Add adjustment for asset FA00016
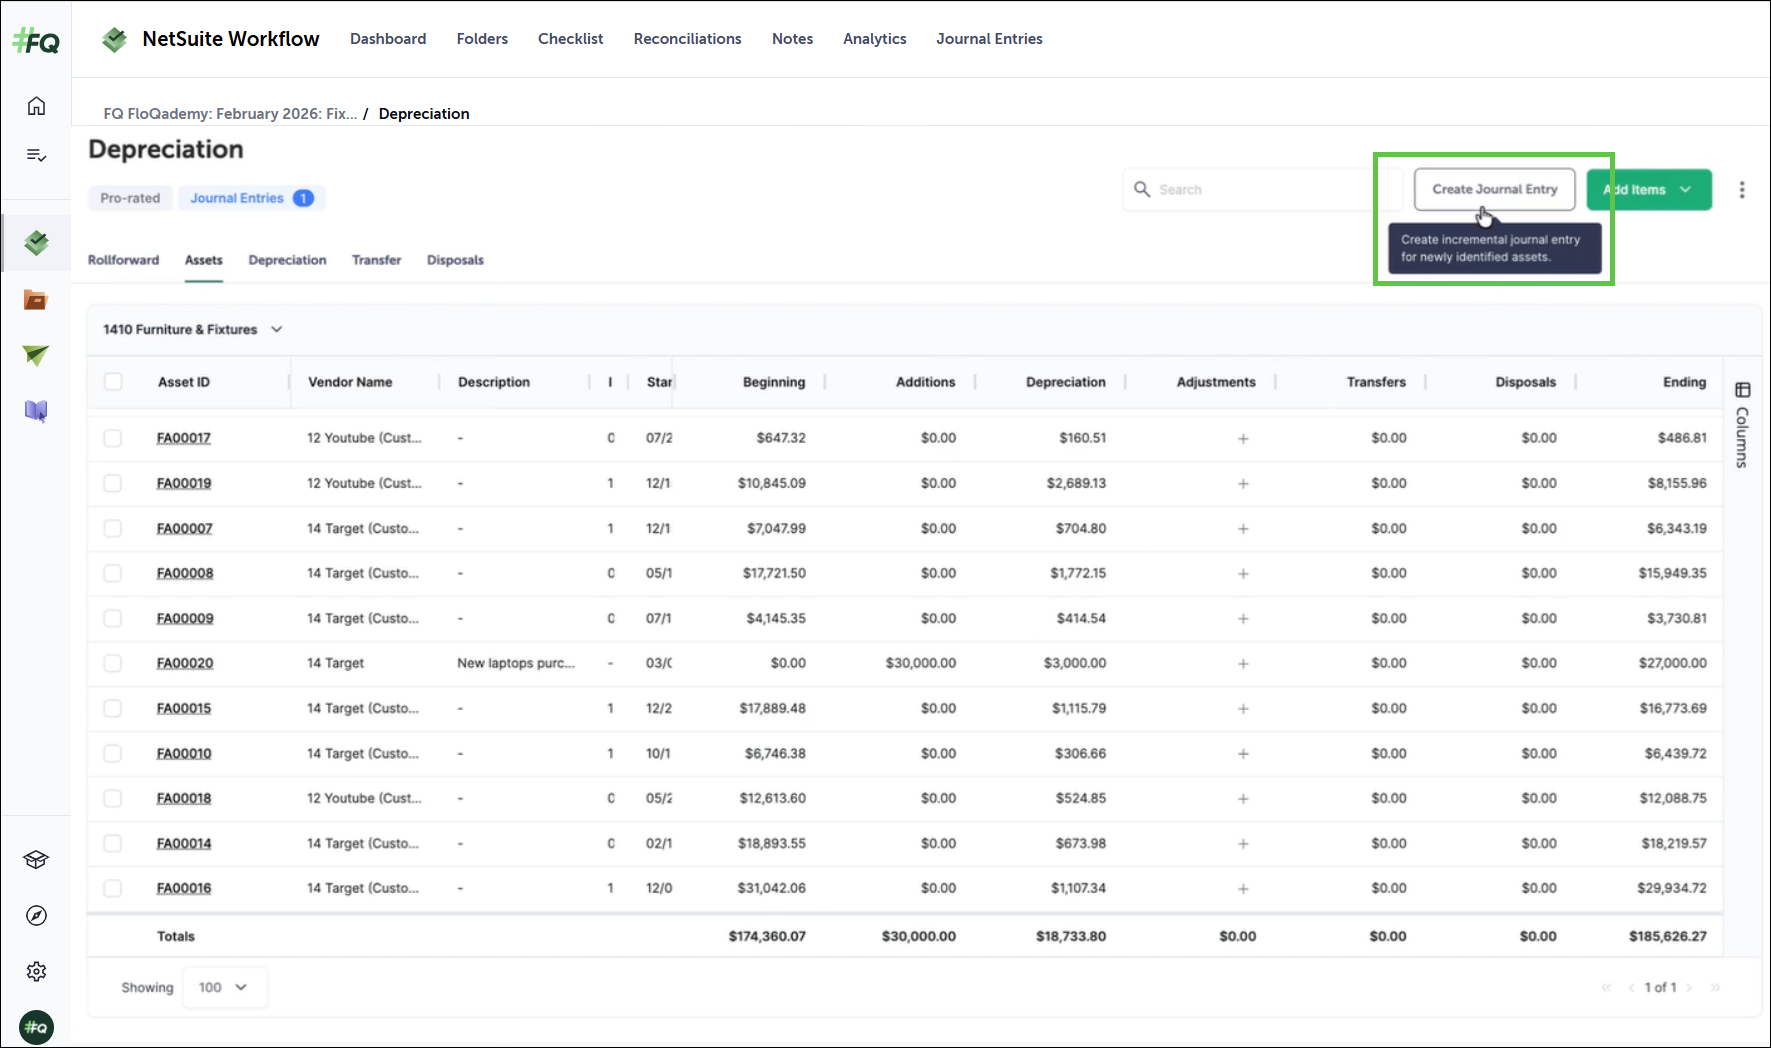The image size is (1771, 1048). point(1243,888)
